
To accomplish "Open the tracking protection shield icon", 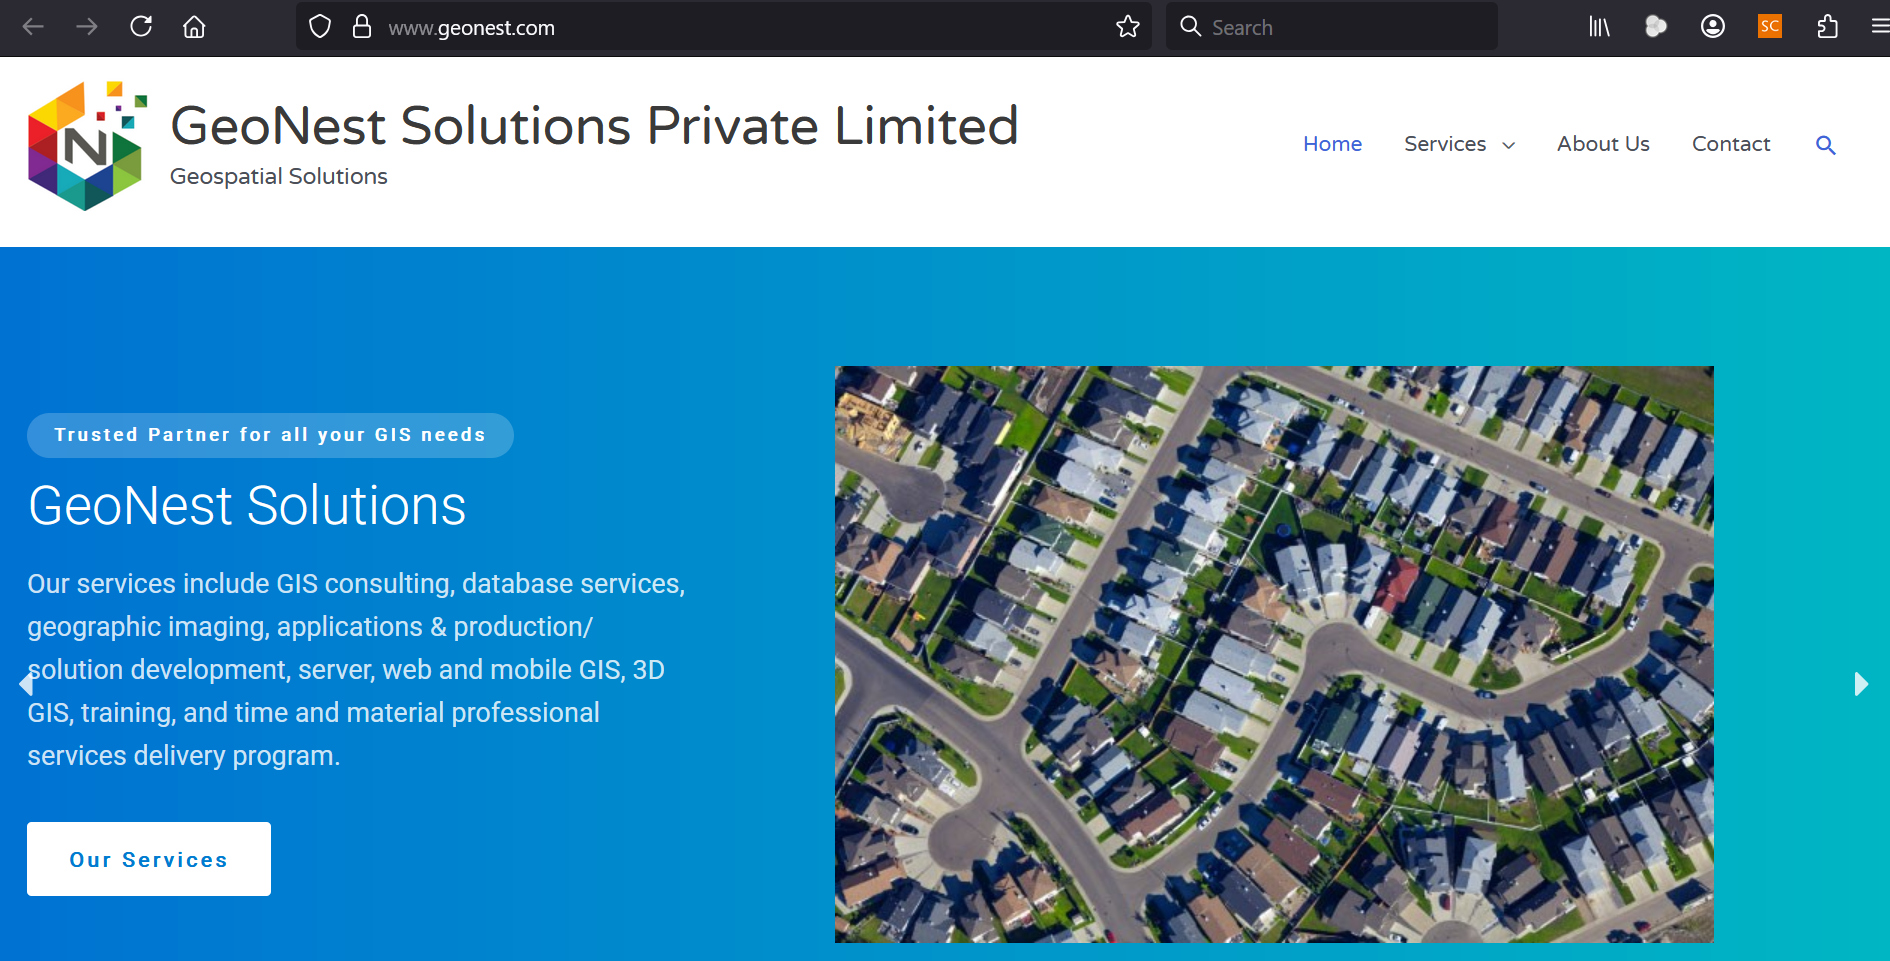I will point(320,27).
